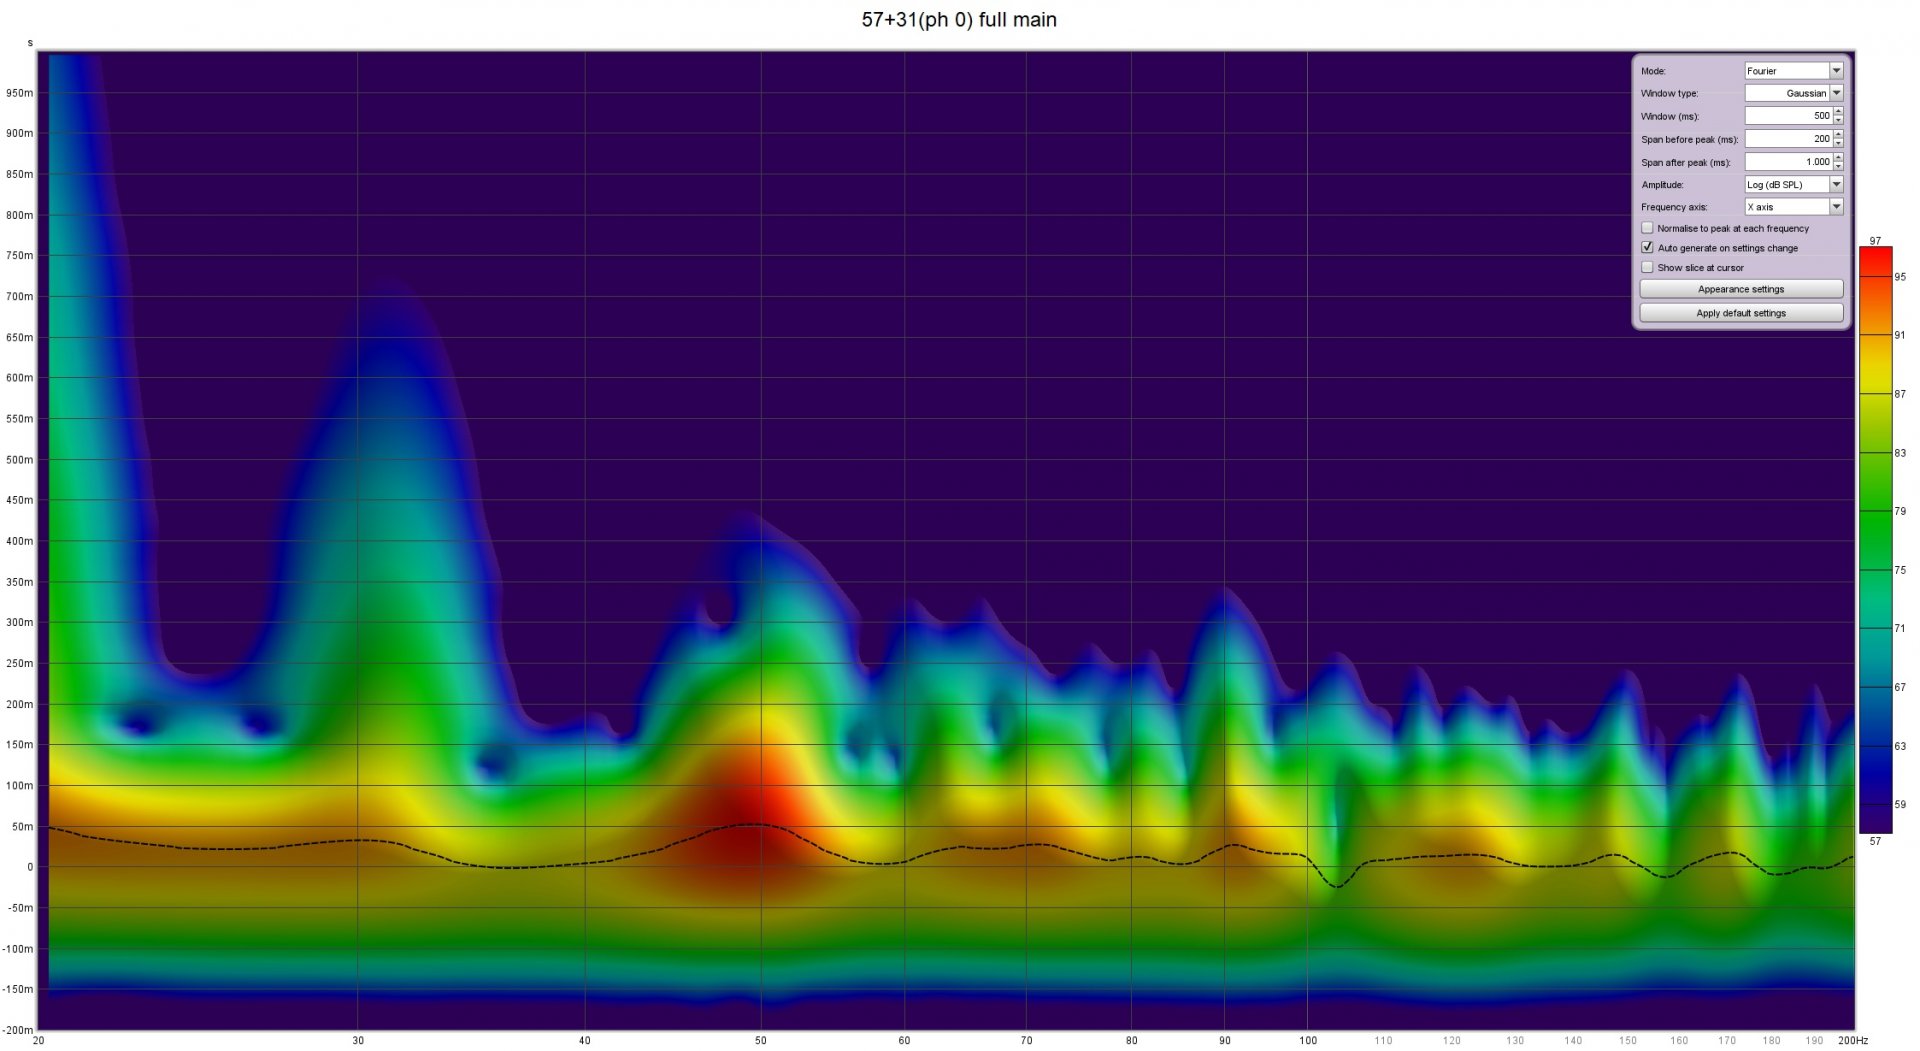This screenshot has width=1920, height=1051.
Task: Click the '-200m' time axis label
Action: pos(17,1030)
